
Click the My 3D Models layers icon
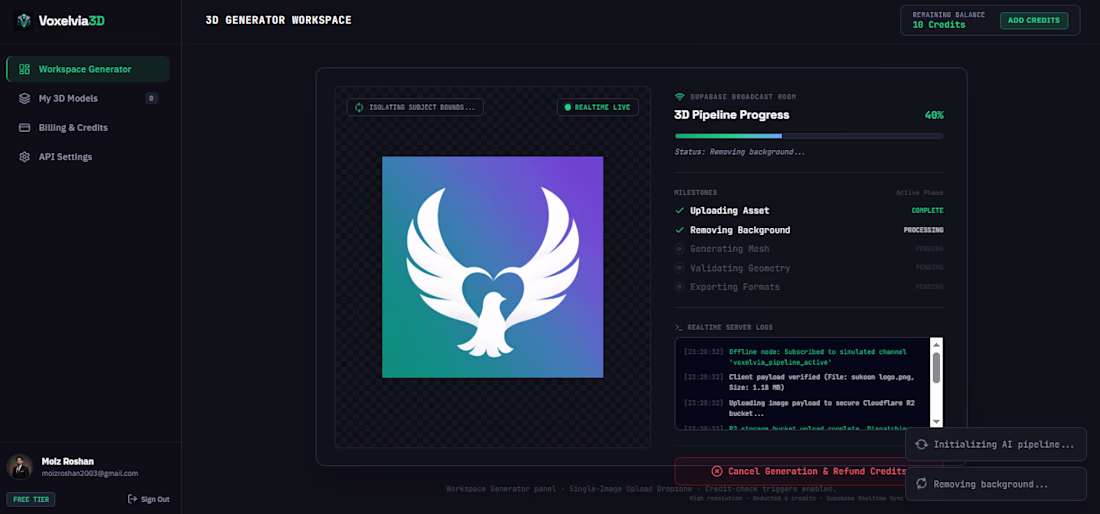25,98
